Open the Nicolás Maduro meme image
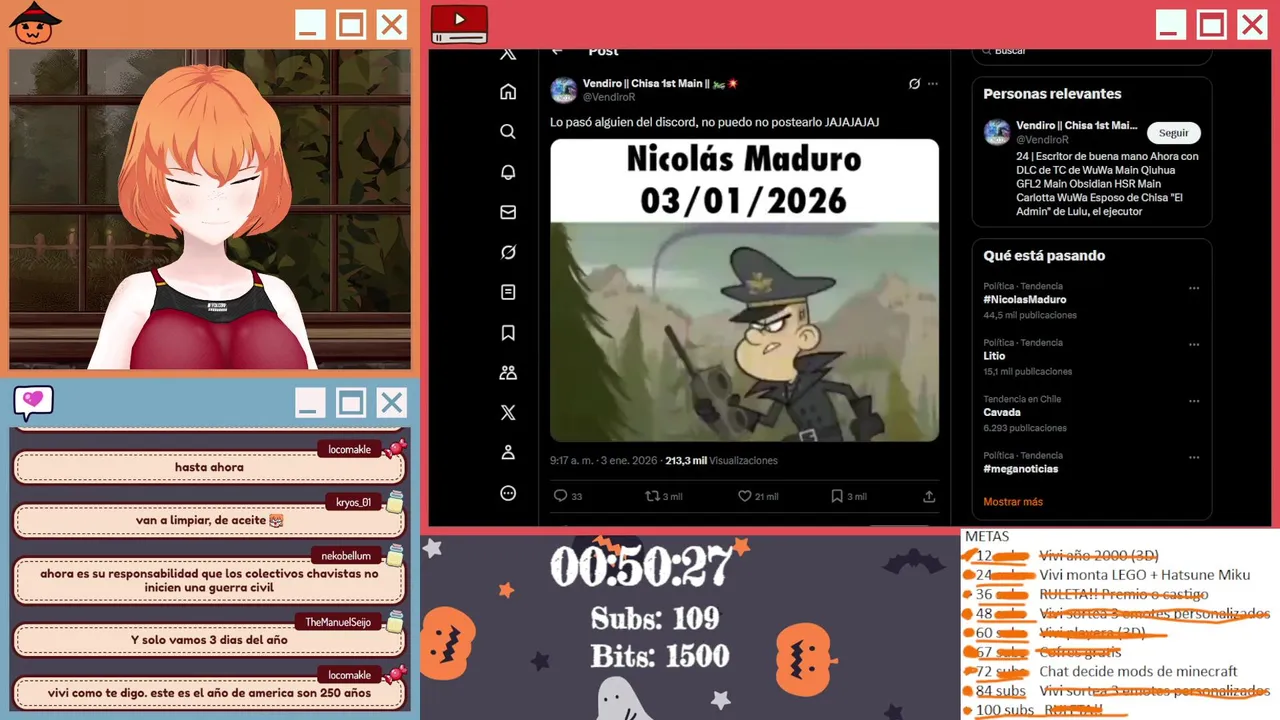 [744, 290]
